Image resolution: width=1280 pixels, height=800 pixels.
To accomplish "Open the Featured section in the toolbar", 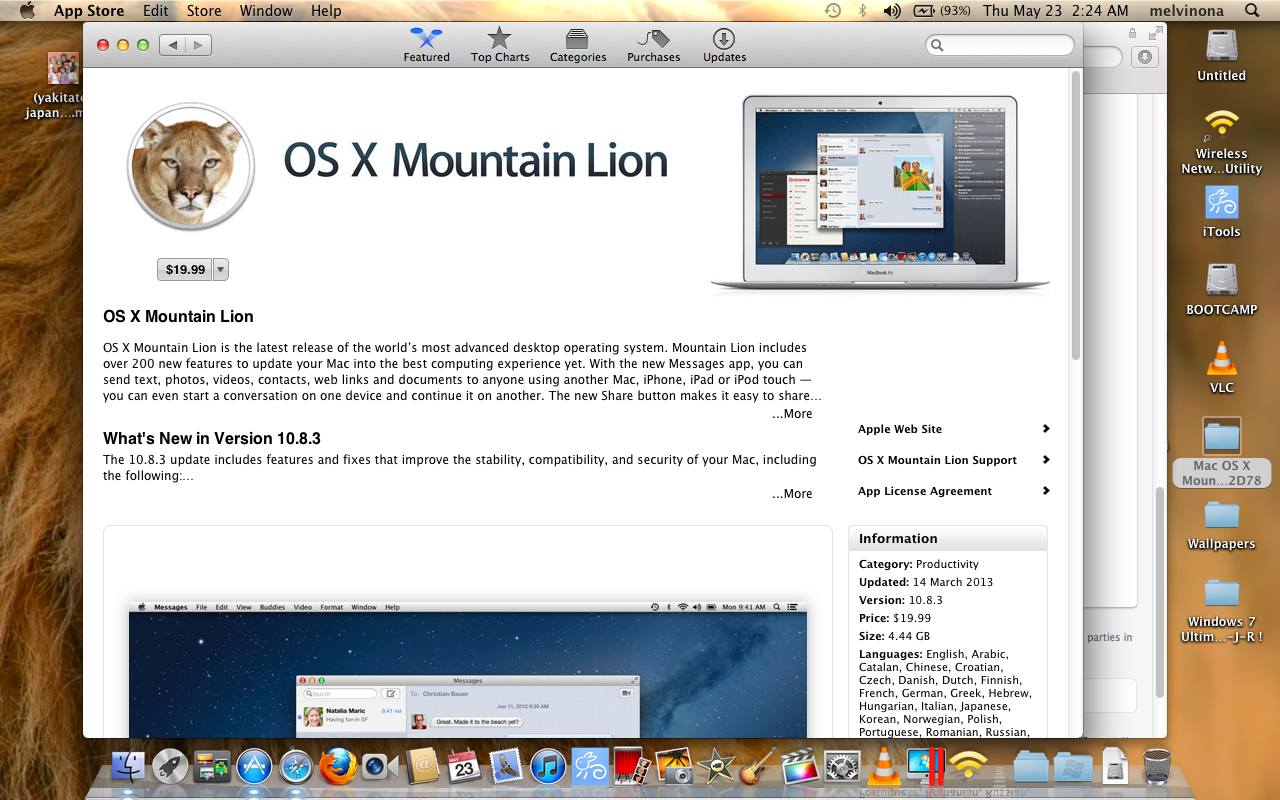I will (x=426, y=45).
